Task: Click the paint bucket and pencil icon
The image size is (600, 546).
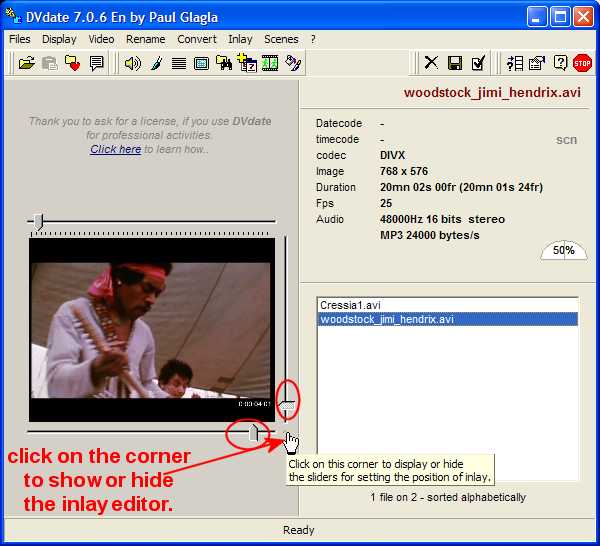Action: point(293,63)
